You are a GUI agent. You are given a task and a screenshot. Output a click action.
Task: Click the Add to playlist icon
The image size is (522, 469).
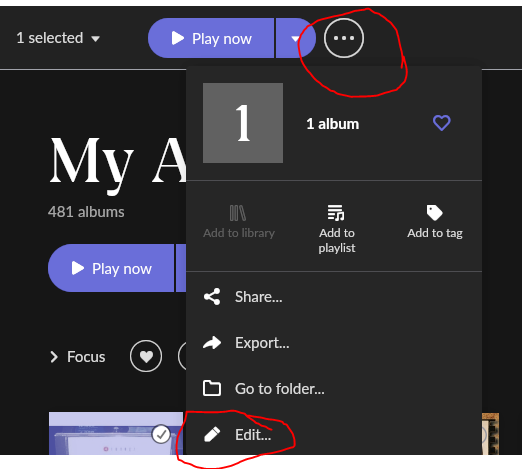click(x=336, y=213)
